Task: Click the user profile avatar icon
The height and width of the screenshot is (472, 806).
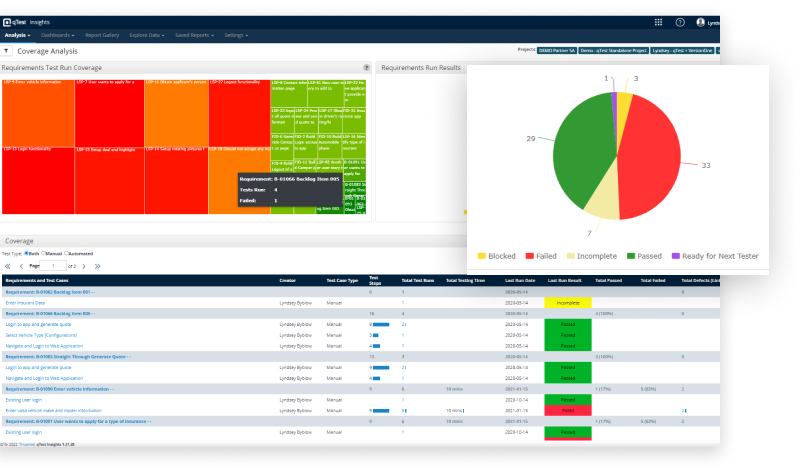Action: (x=701, y=21)
